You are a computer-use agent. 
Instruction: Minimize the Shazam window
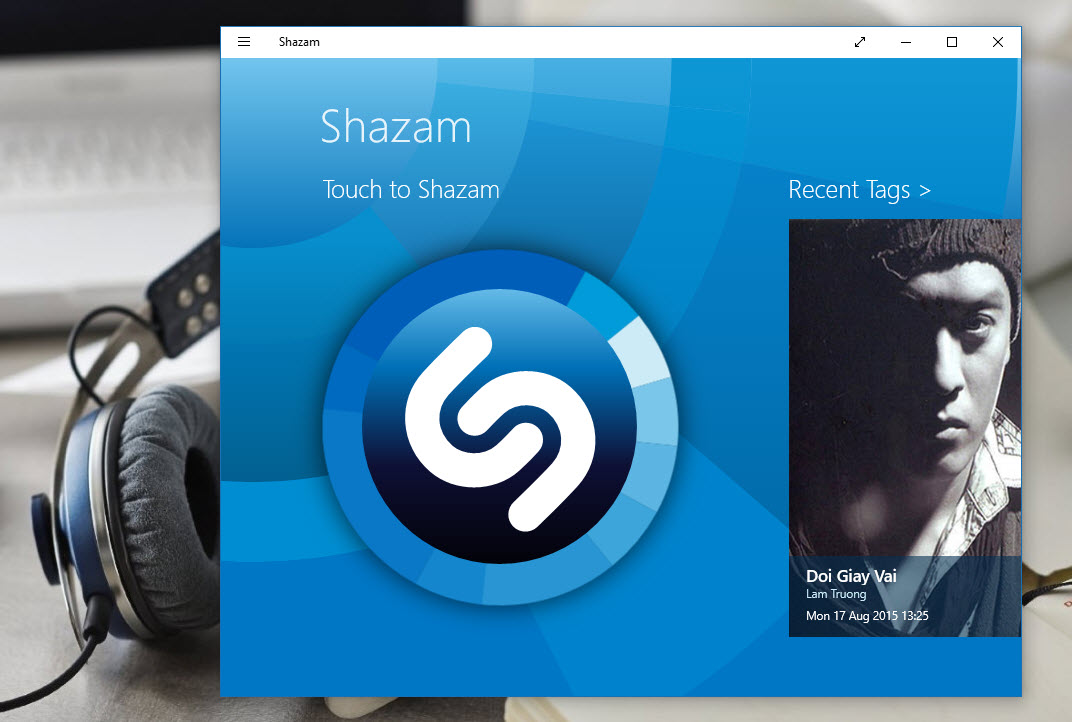(x=906, y=42)
